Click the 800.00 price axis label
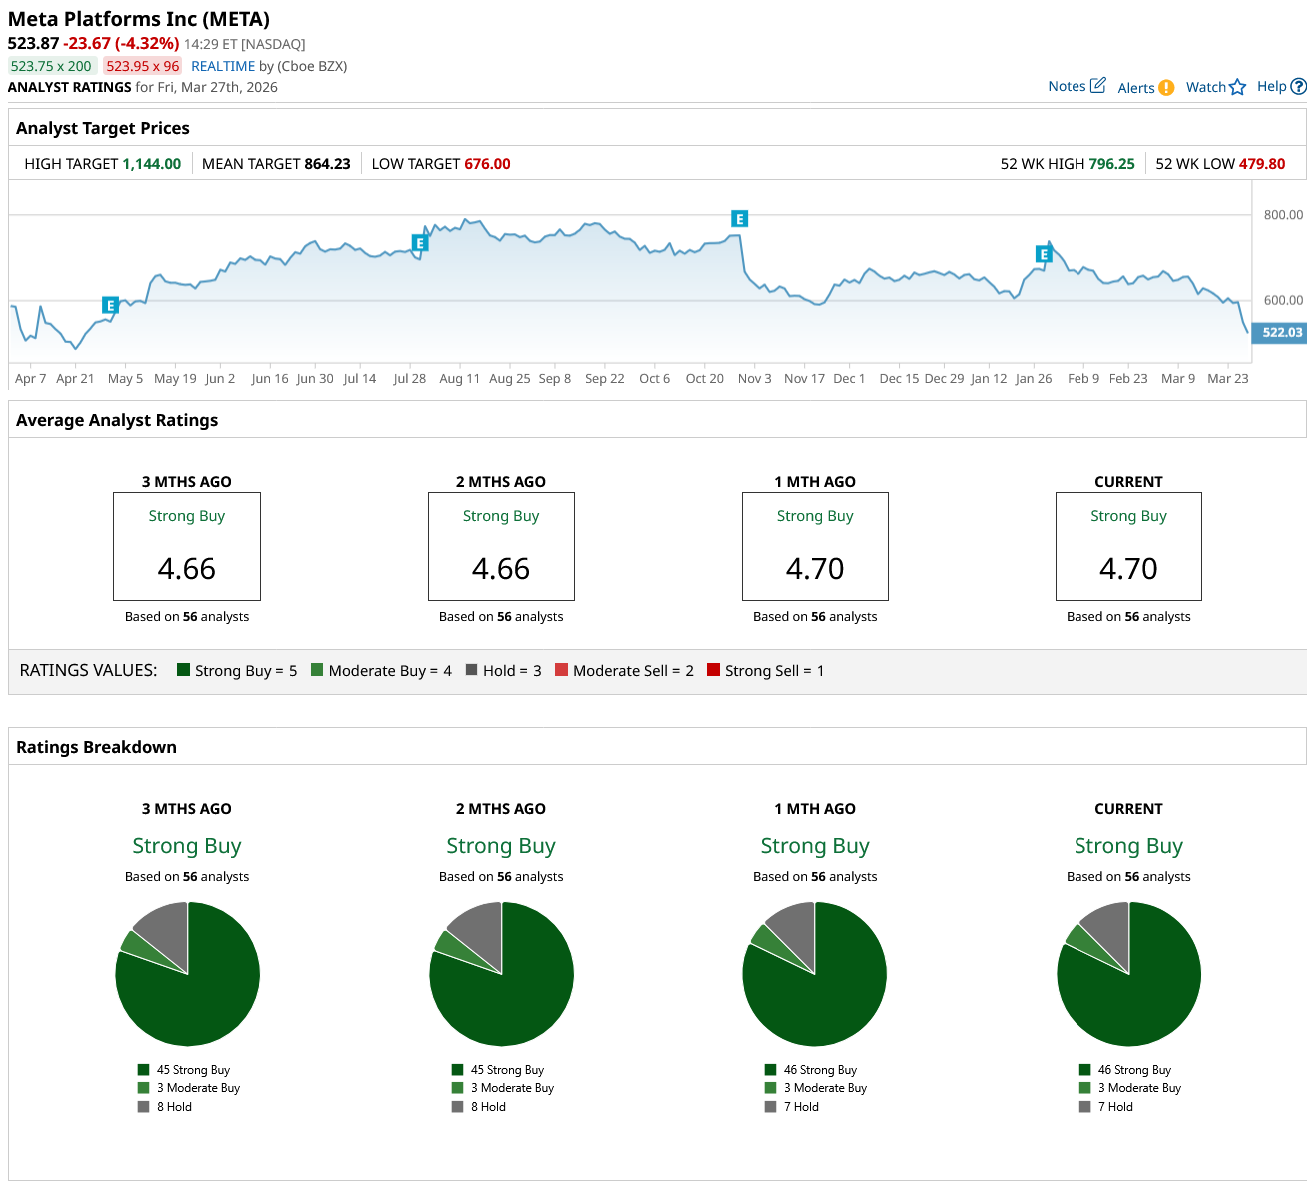Viewport: 1308px width, 1182px height. 1284,215
